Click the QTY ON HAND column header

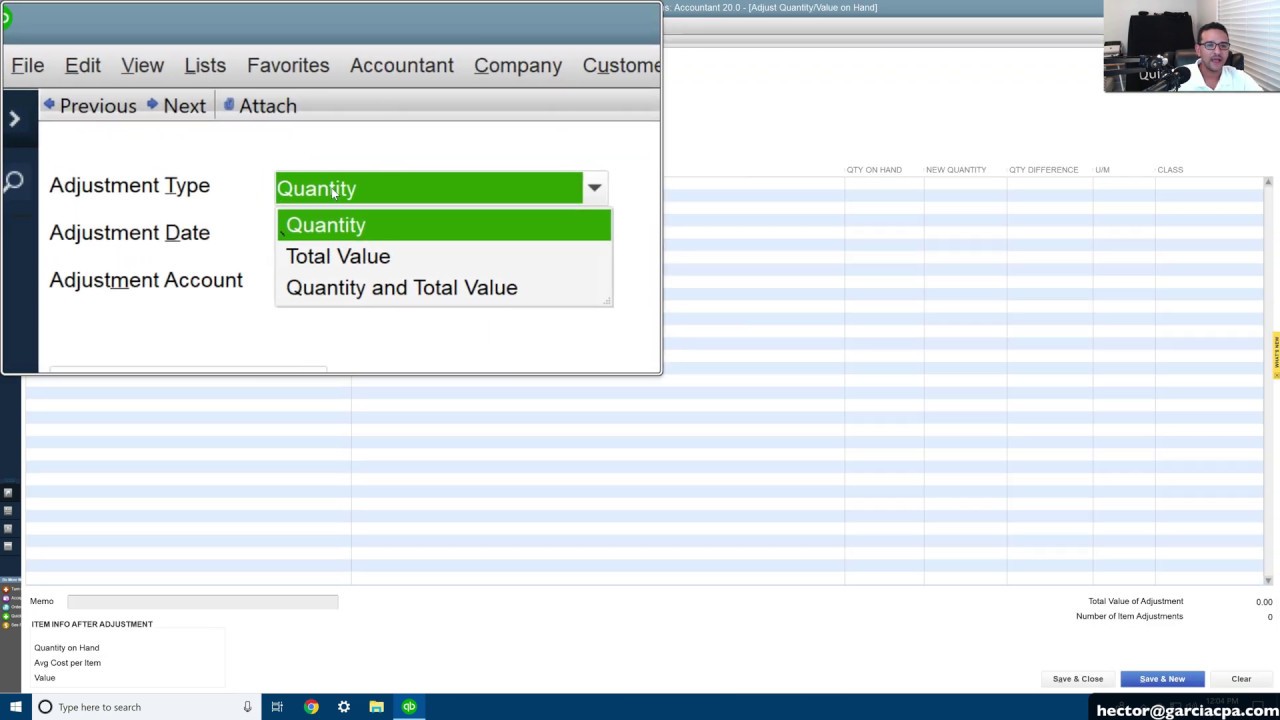[x=874, y=170]
